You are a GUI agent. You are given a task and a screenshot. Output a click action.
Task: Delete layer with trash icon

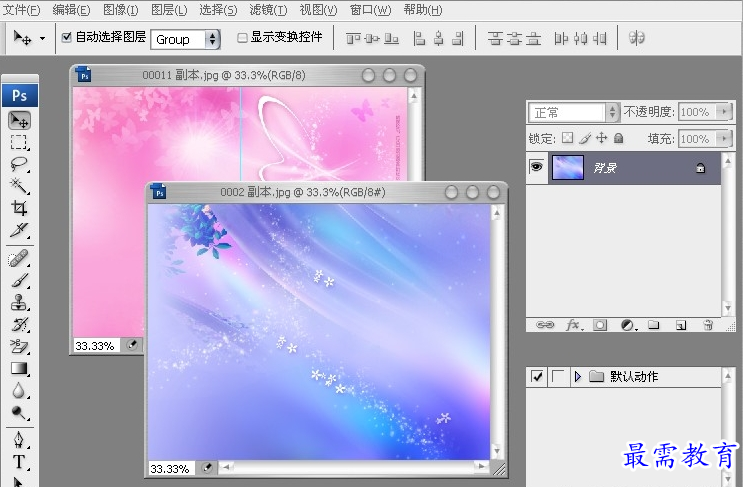pyautogui.click(x=708, y=325)
